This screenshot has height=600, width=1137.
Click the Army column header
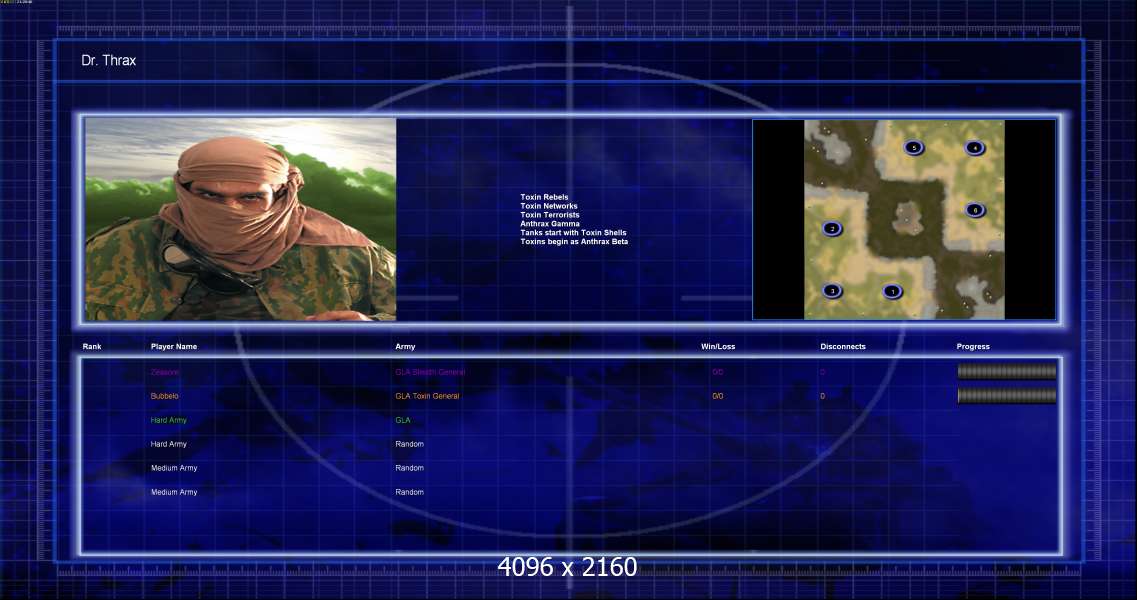405,347
